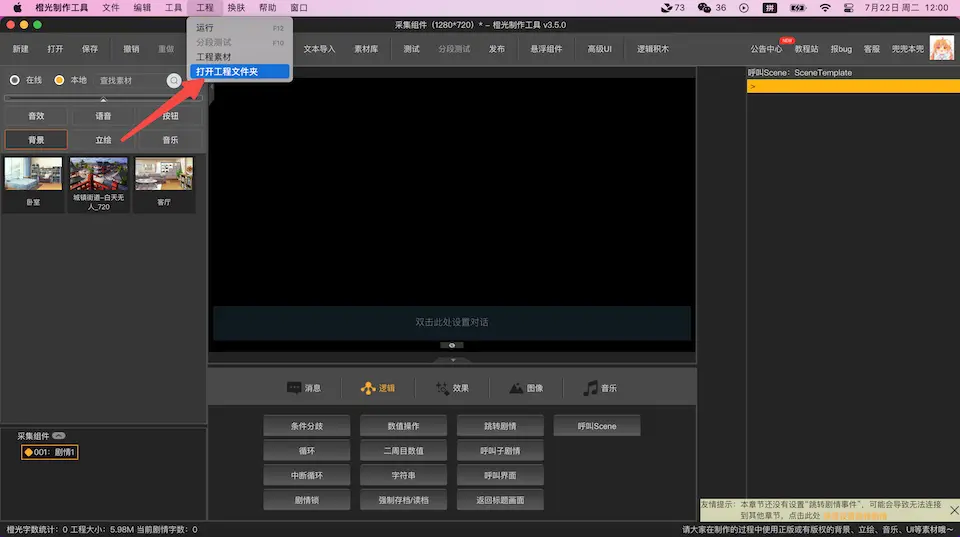Select the 卧室 background thumbnail
Screen dimensions: 960x537
(33, 184)
